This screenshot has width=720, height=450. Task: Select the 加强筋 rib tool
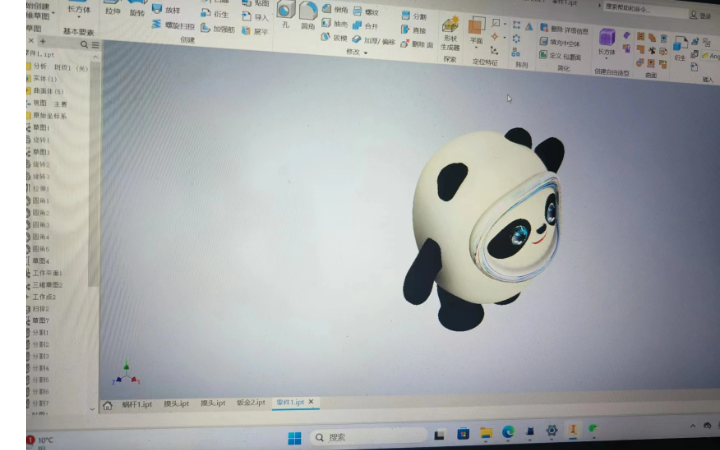218,29
